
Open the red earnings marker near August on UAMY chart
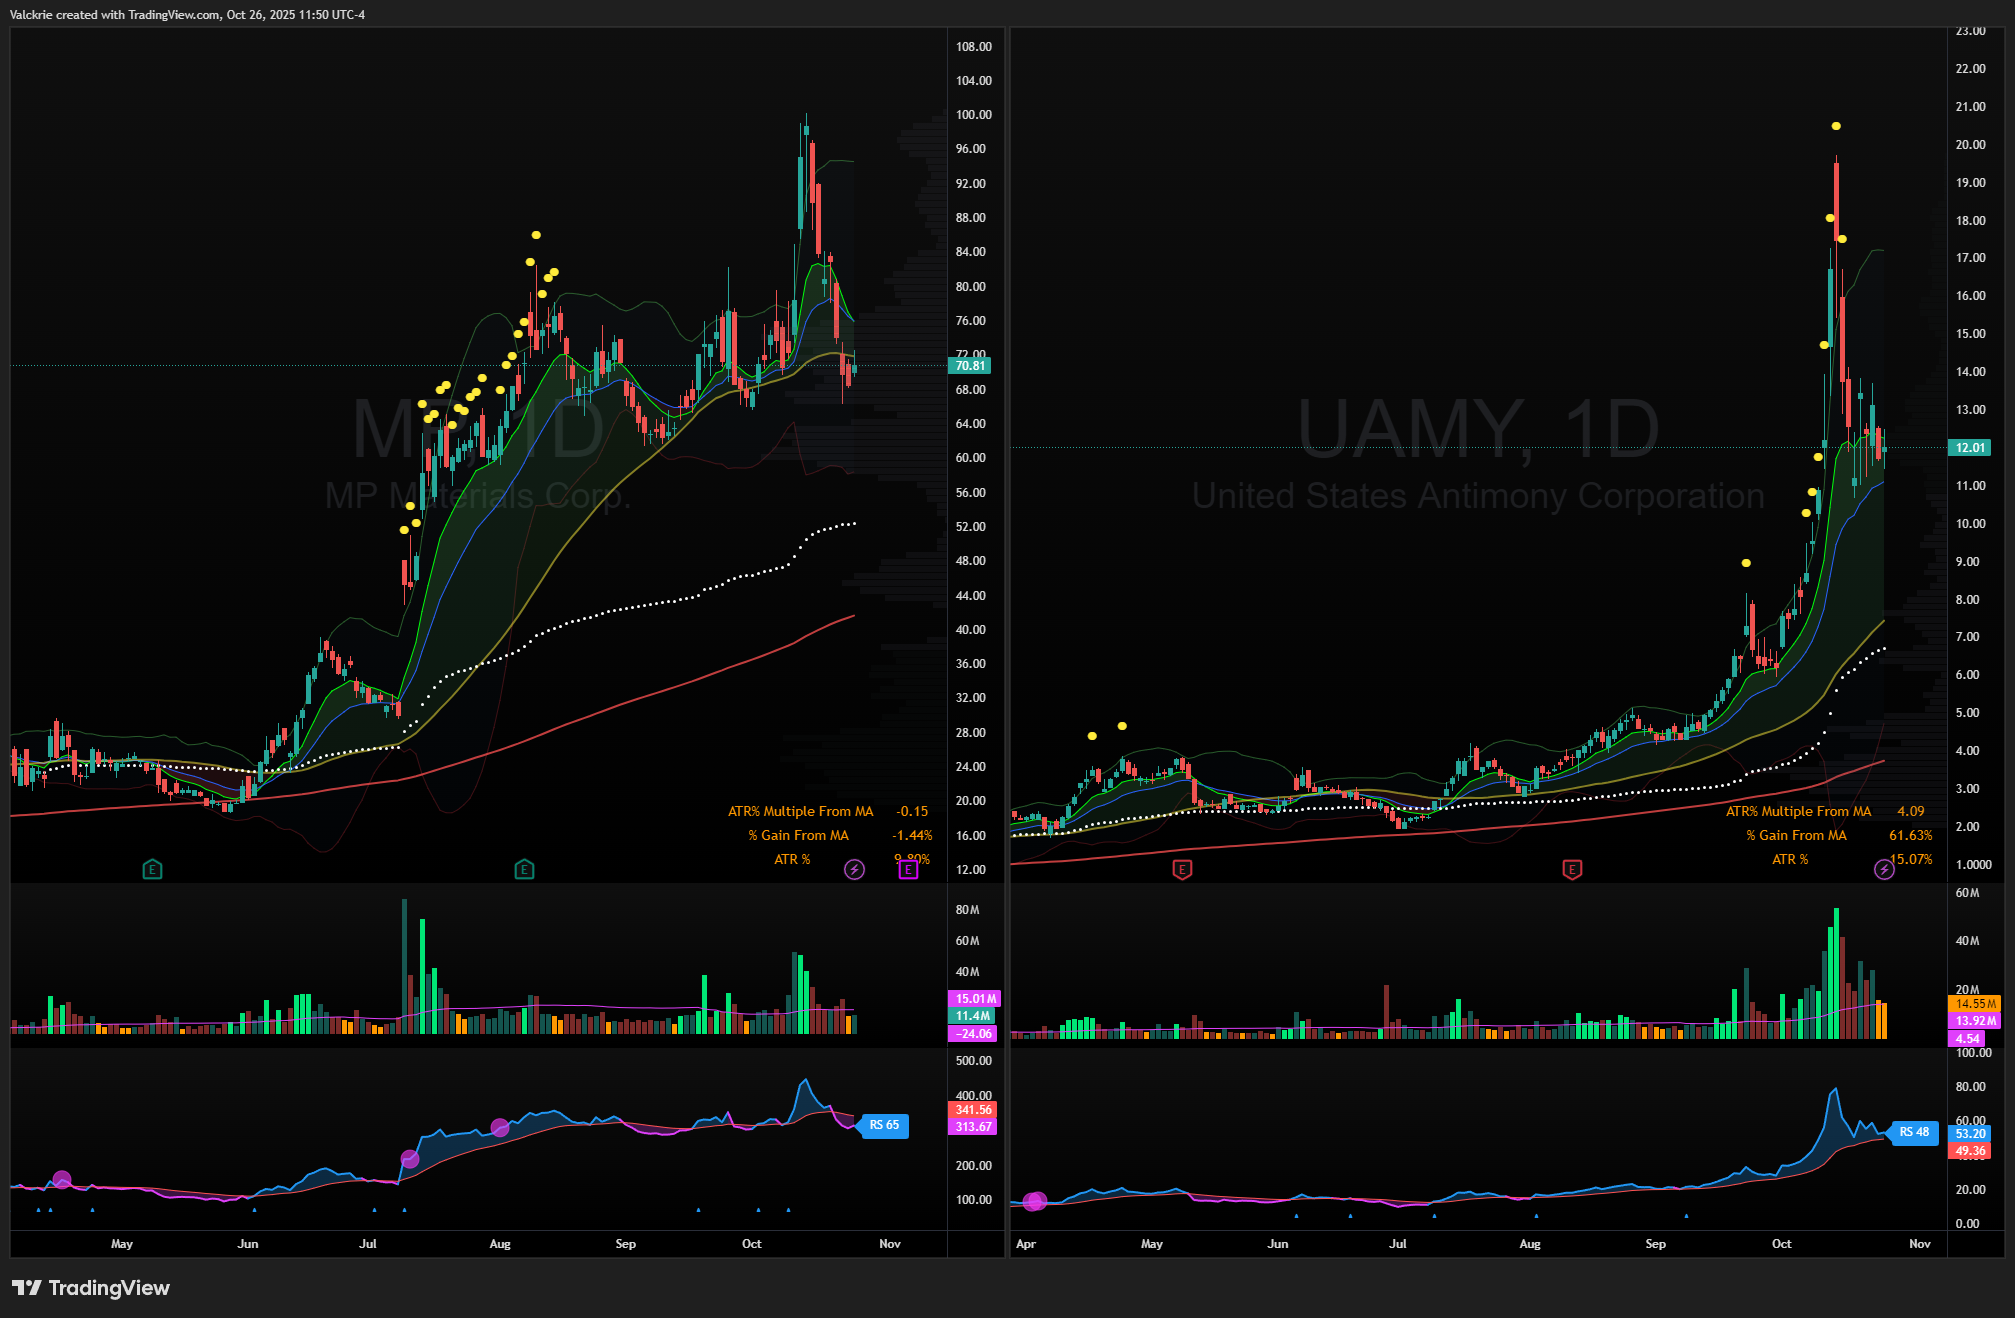click(1572, 869)
